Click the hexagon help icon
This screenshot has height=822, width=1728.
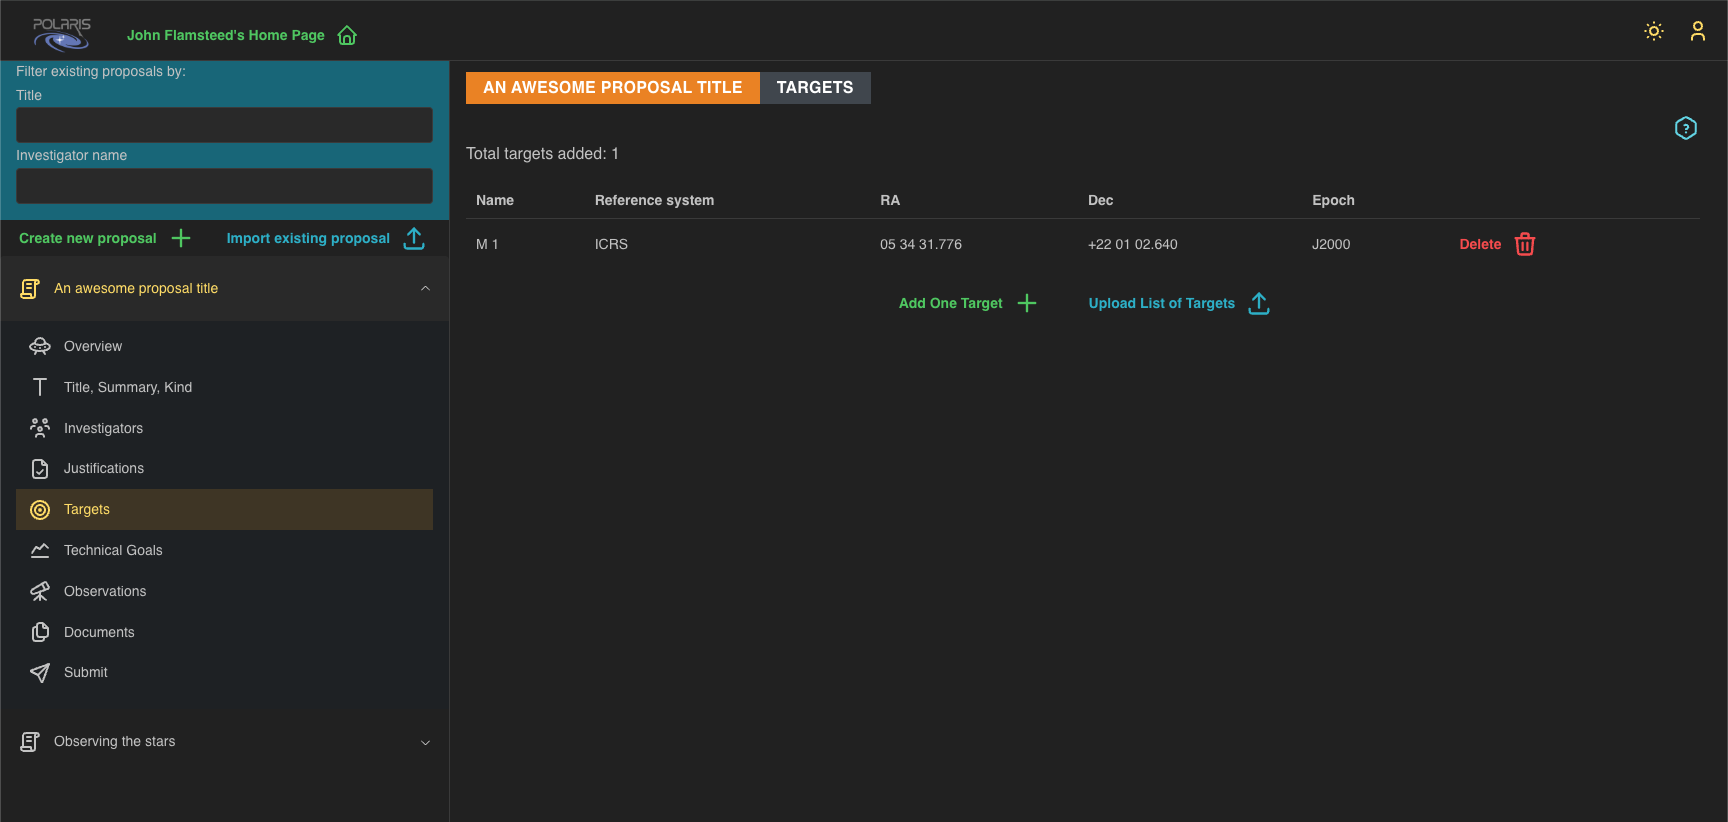1685,128
